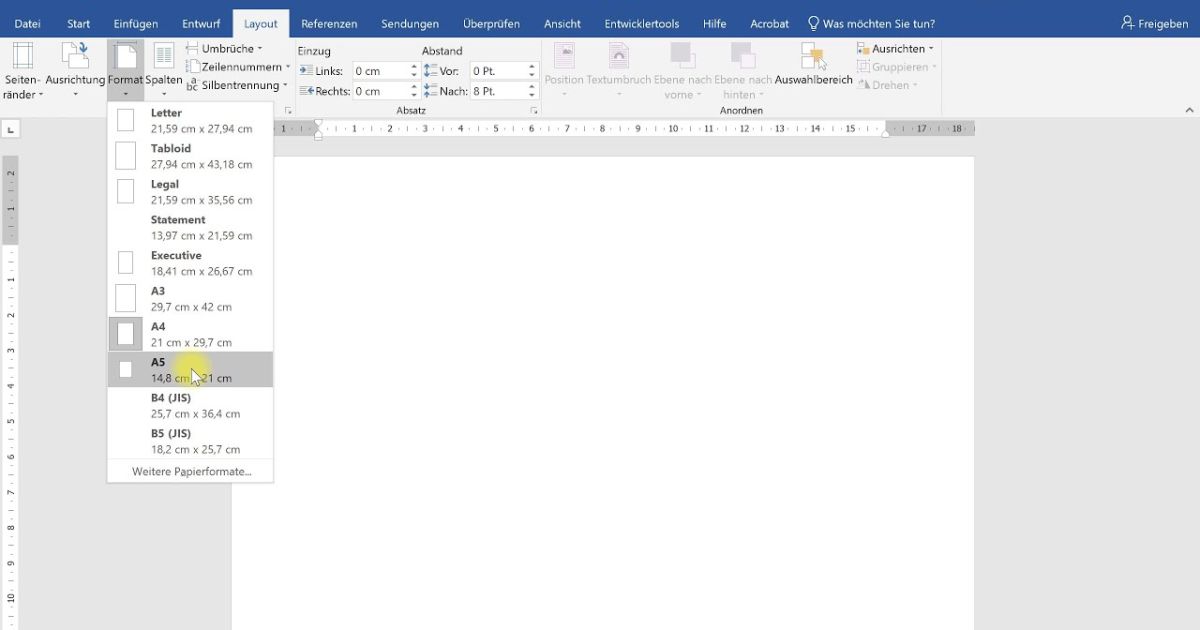
Task: Increase the Links indent value
Action: [x=415, y=67]
